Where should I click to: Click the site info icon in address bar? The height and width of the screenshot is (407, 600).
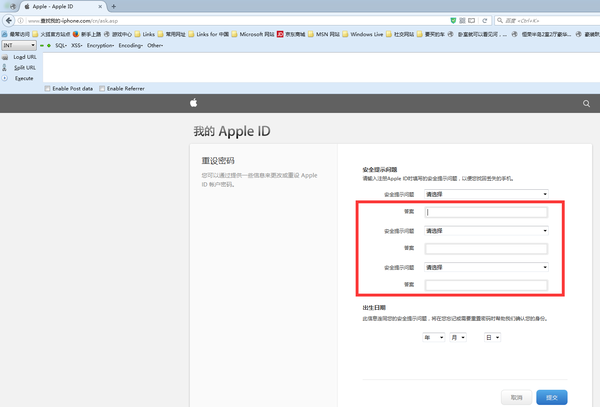coord(21,21)
